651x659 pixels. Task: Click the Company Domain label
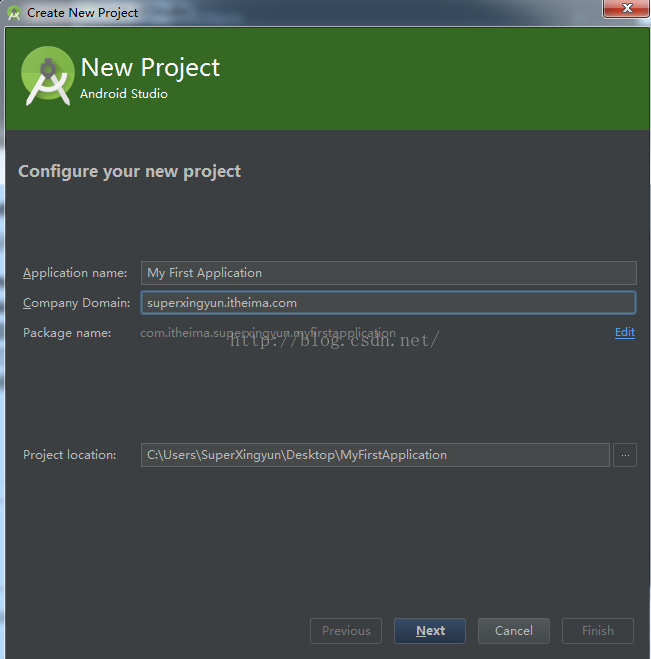pyautogui.click(x=76, y=303)
